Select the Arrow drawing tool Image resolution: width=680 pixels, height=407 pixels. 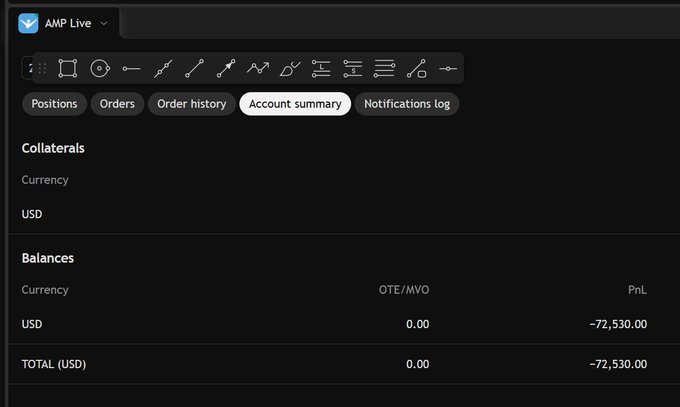226,69
